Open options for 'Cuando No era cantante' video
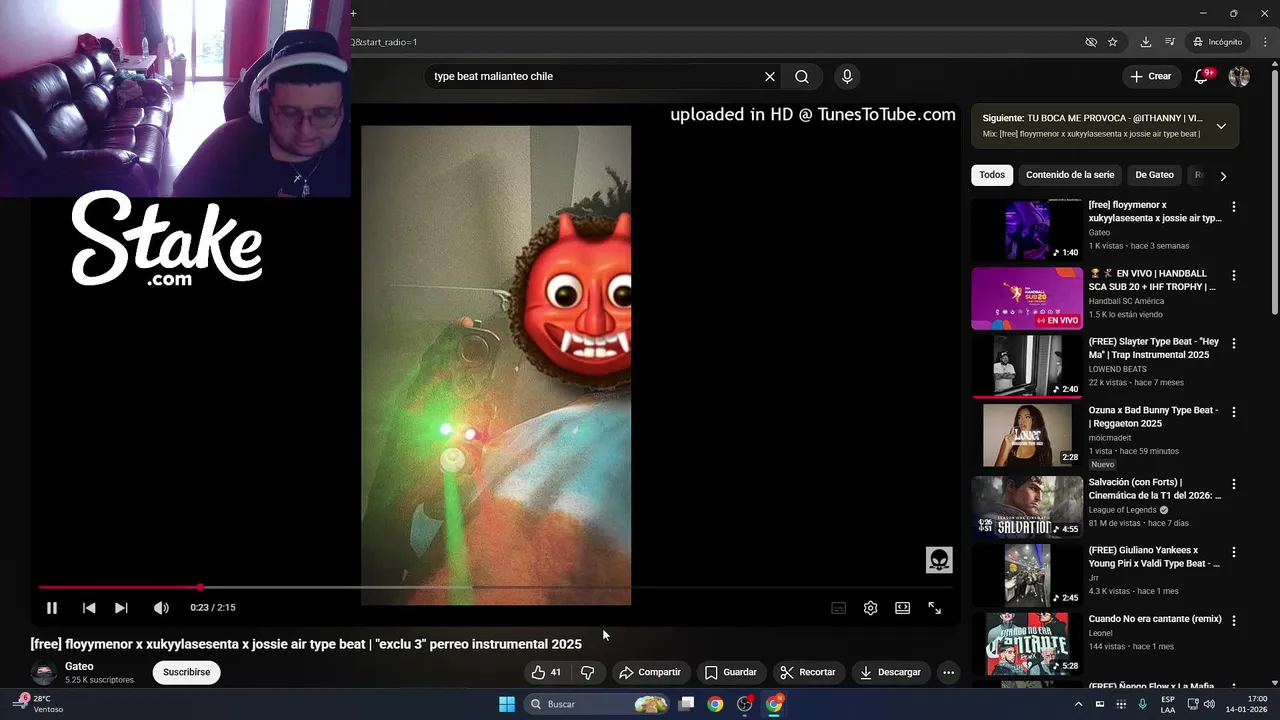 (x=1233, y=621)
